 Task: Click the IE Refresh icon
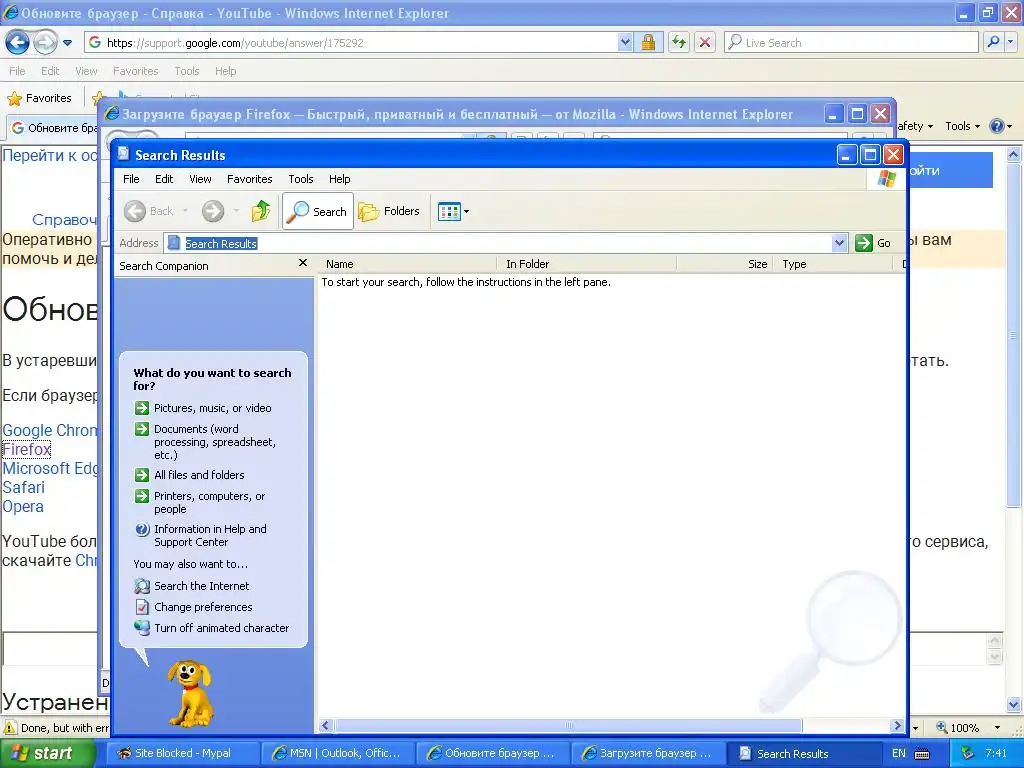[679, 42]
